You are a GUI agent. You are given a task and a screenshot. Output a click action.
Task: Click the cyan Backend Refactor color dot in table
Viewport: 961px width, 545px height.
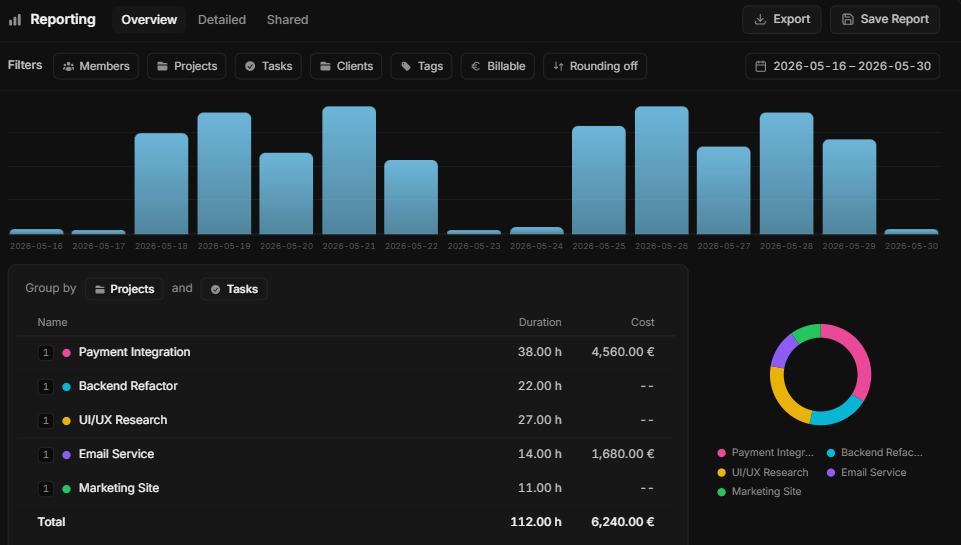click(67, 387)
